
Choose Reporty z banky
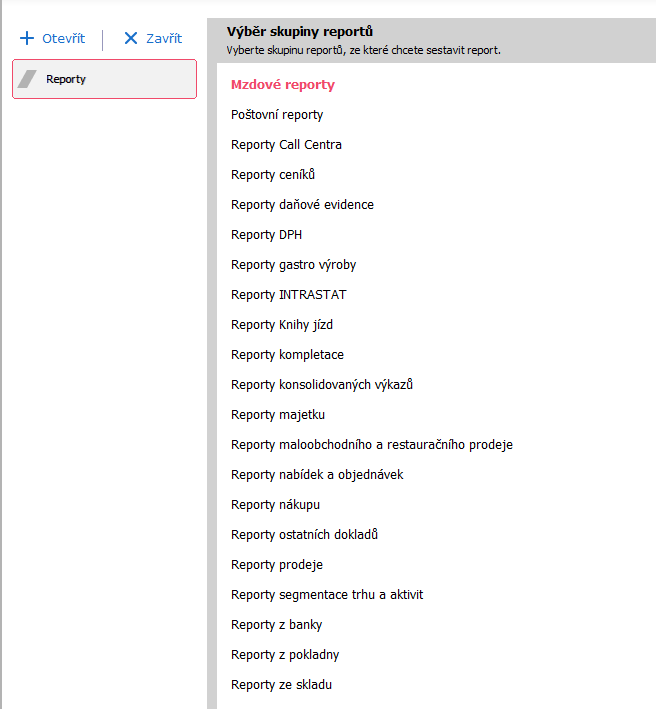(276, 625)
